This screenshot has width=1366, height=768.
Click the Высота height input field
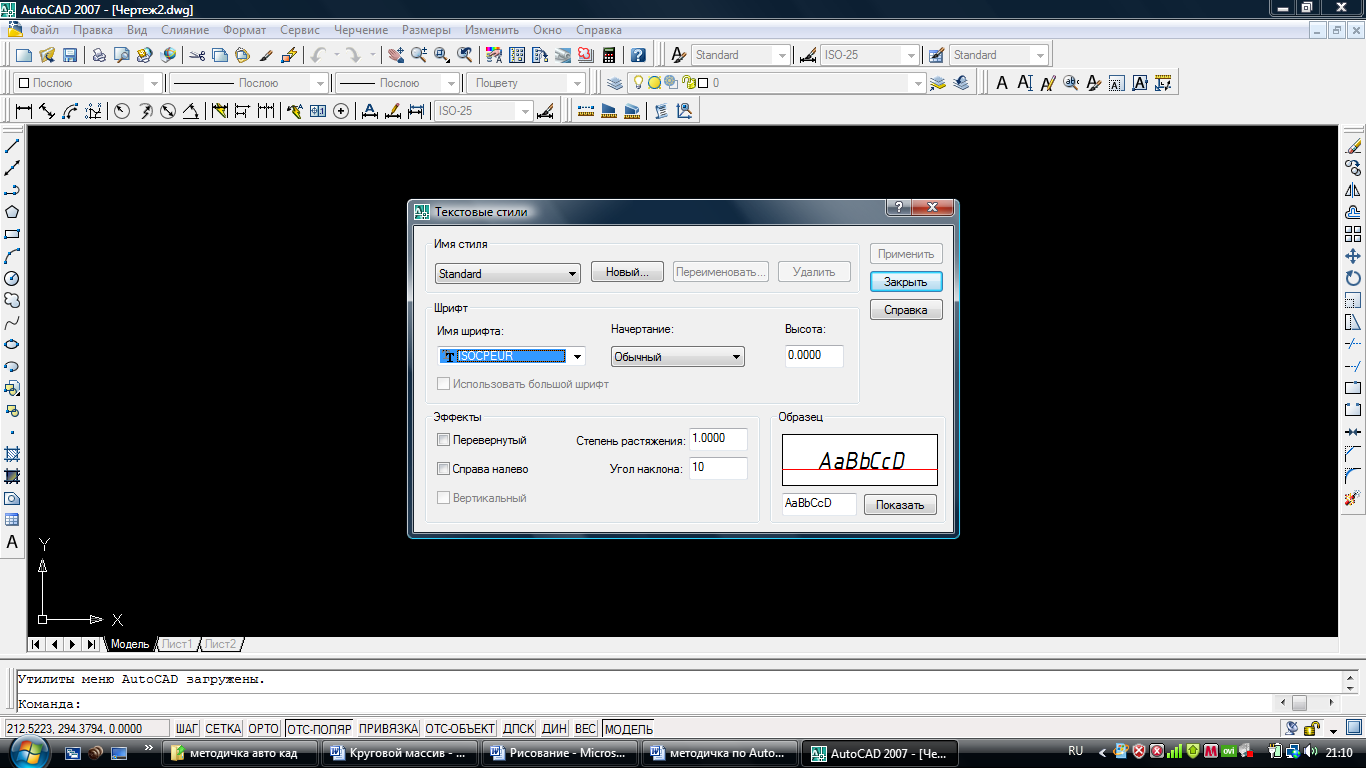[x=814, y=356]
